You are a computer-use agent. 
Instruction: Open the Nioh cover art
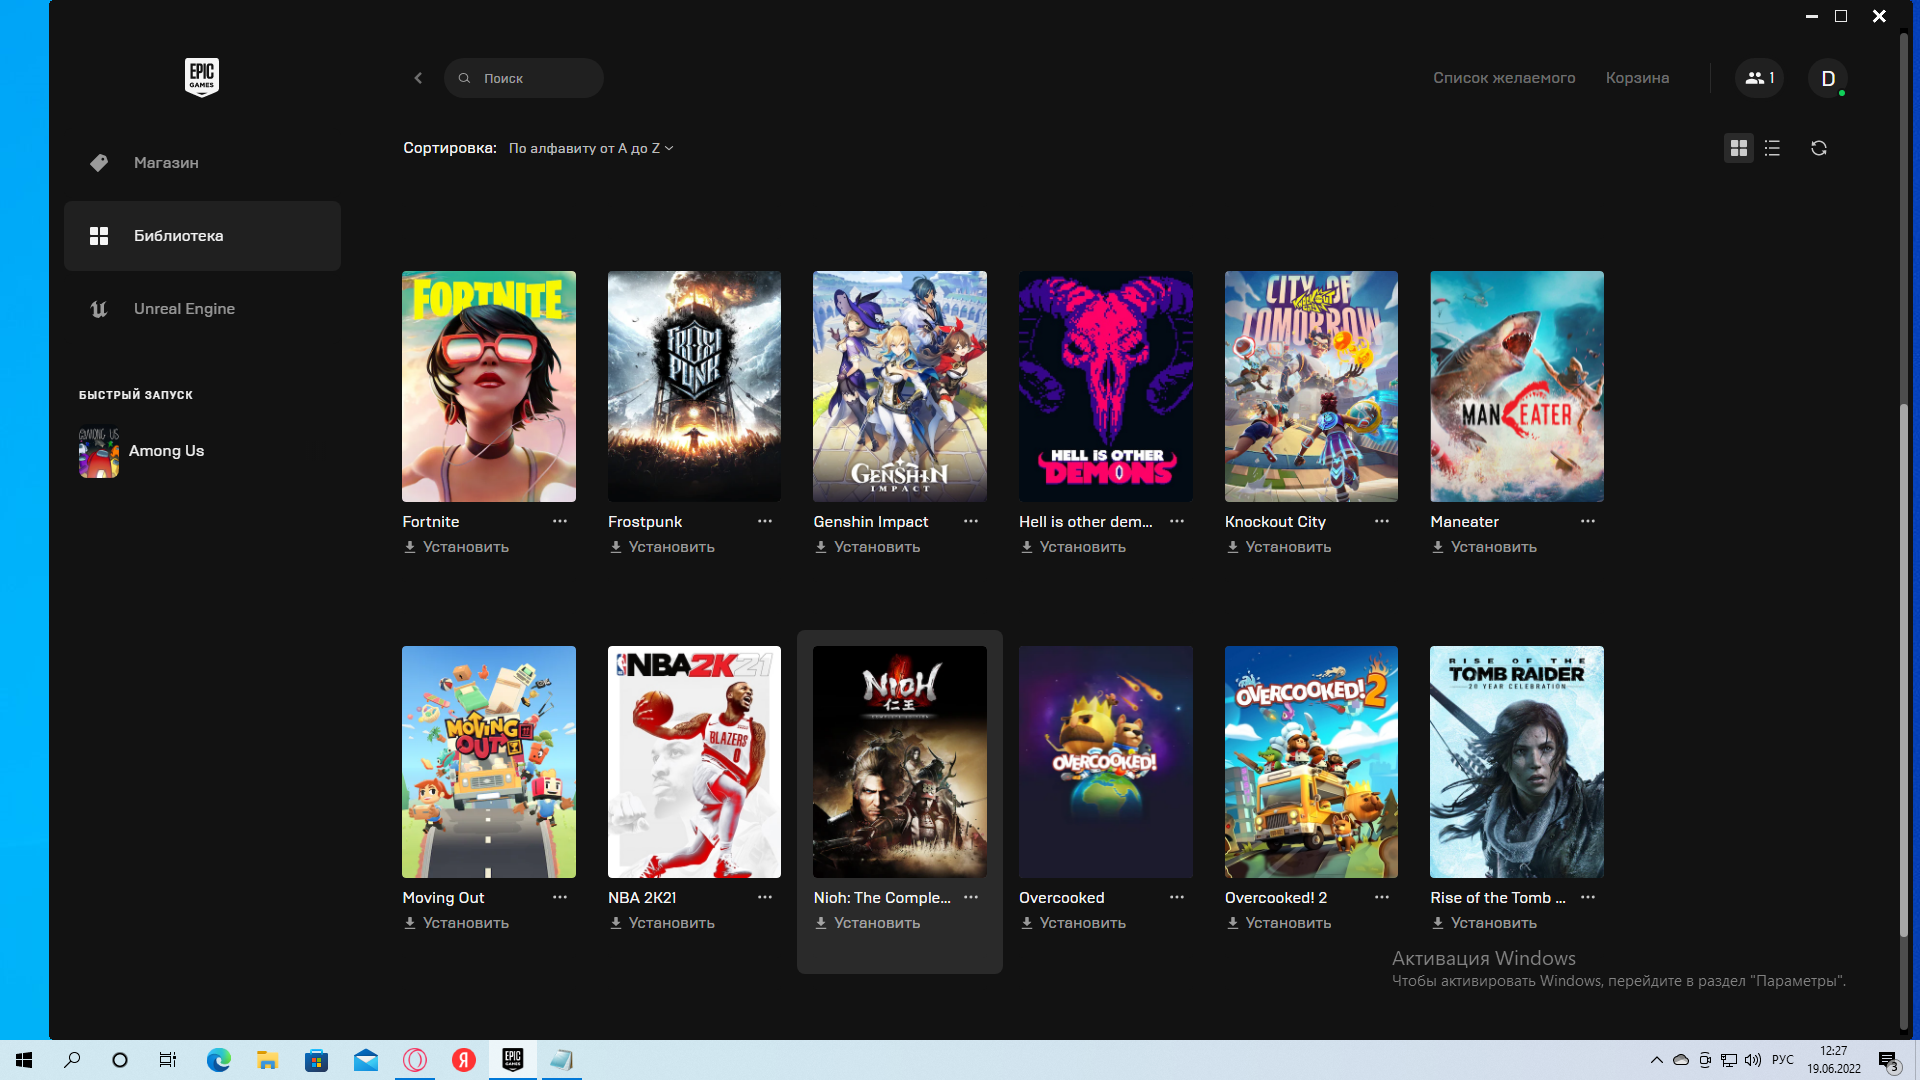point(900,762)
